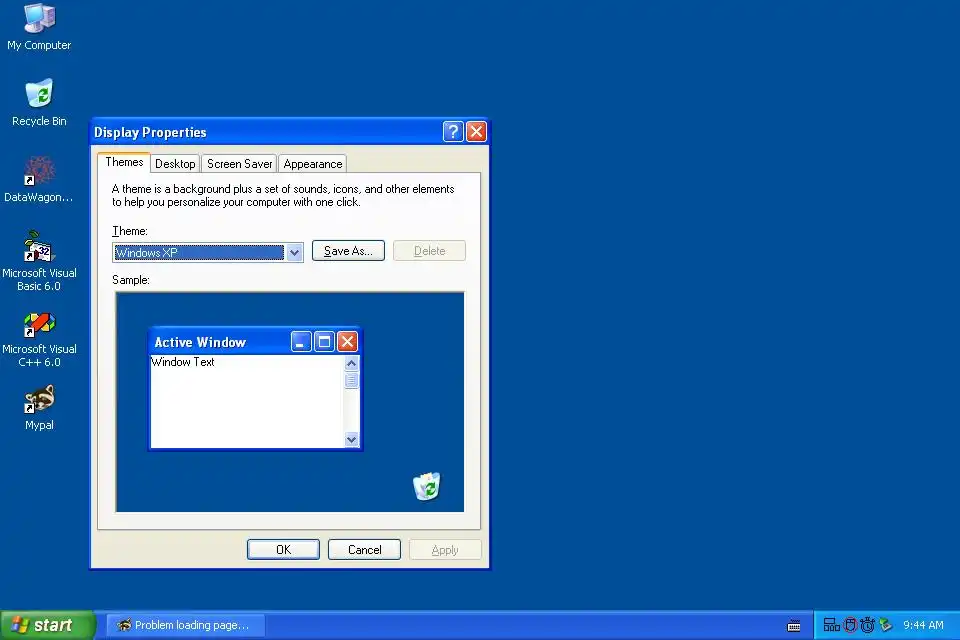Open the Appearance tab
The image size is (960, 640).
pos(313,164)
